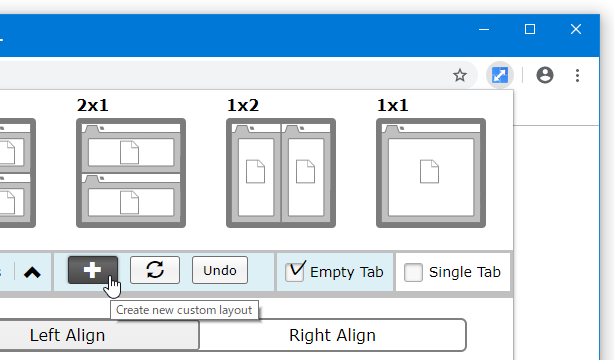
Task: Bookmark this page with the star icon
Action: [x=460, y=75]
